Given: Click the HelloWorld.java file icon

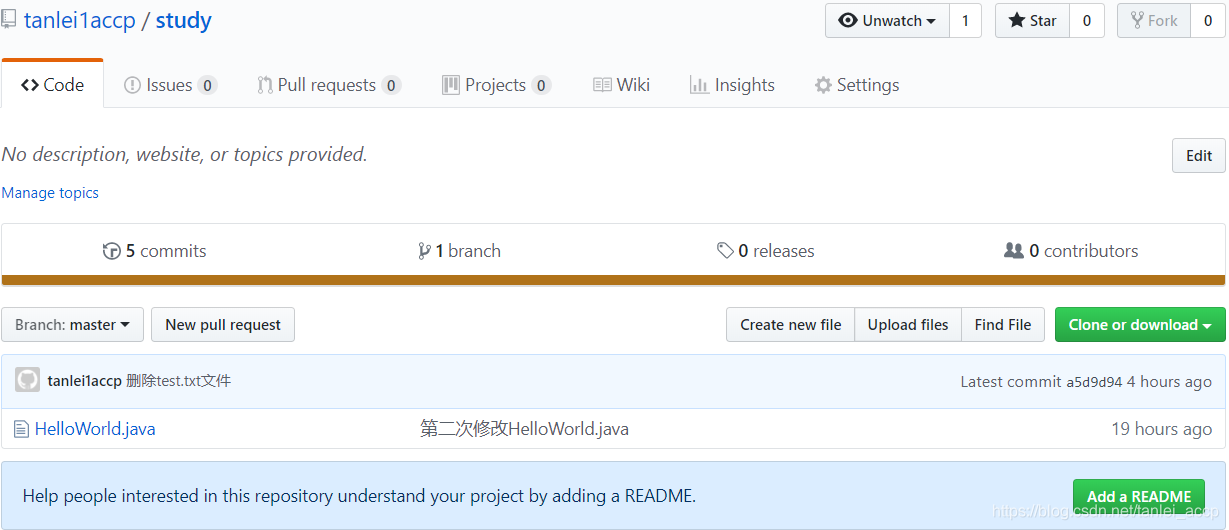Looking at the screenshot, I should point(21,429).
